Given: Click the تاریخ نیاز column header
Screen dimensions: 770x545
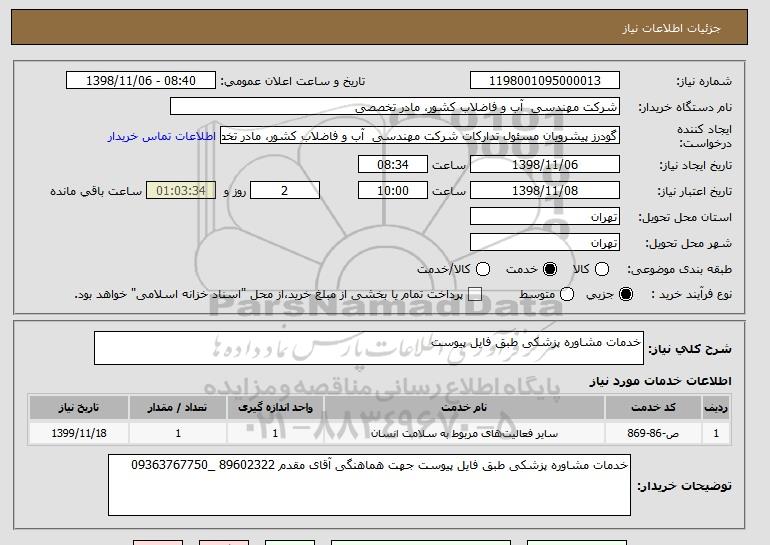Looking at the screenshot, I should pos(79,408).
